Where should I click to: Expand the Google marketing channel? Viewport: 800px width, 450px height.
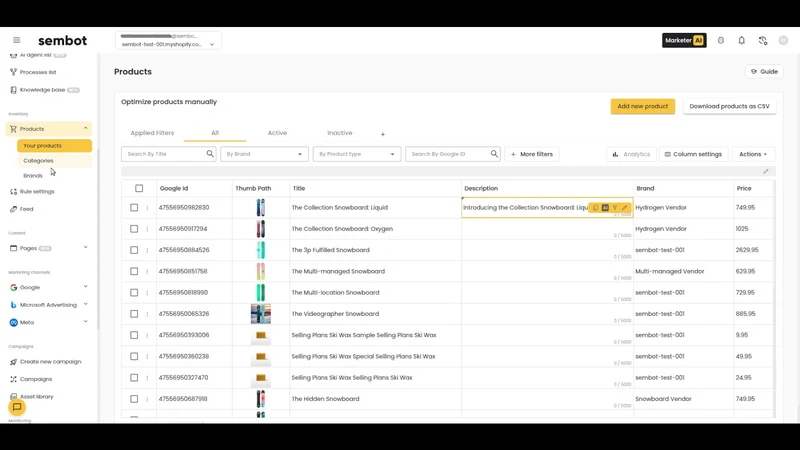(86, 287)
